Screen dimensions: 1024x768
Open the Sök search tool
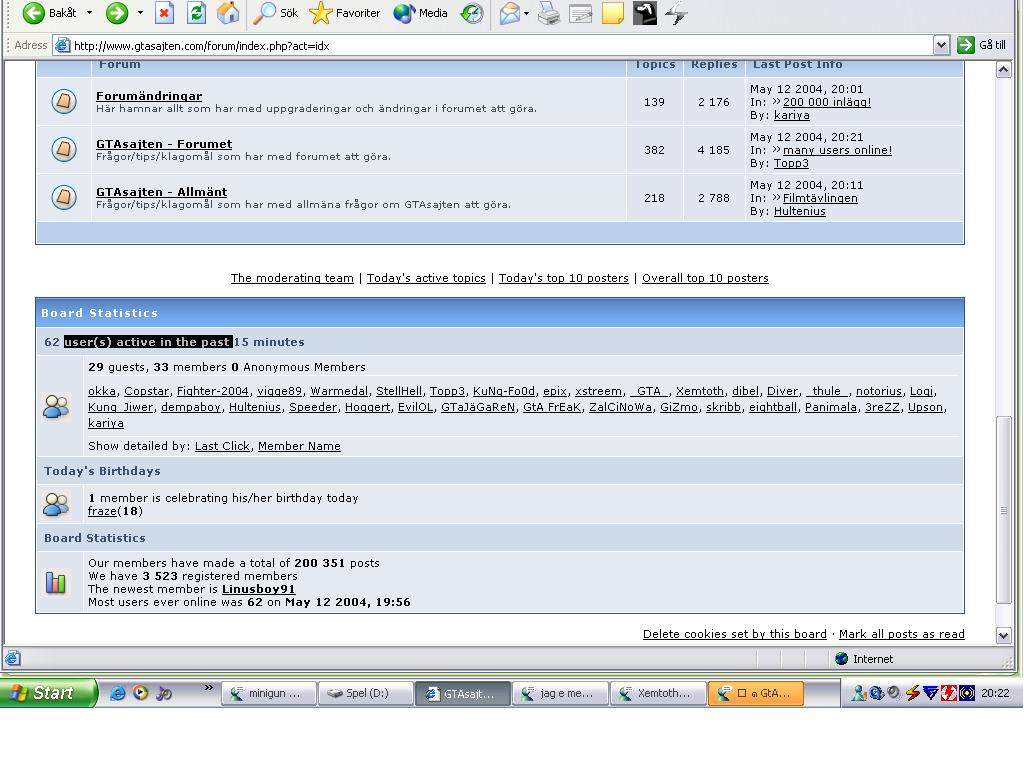coord(276,13)
